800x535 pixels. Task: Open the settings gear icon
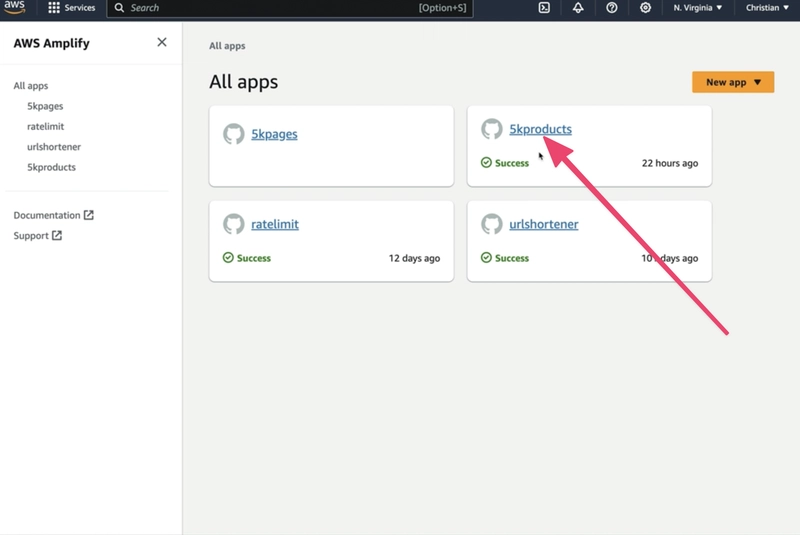pos(645,8)
